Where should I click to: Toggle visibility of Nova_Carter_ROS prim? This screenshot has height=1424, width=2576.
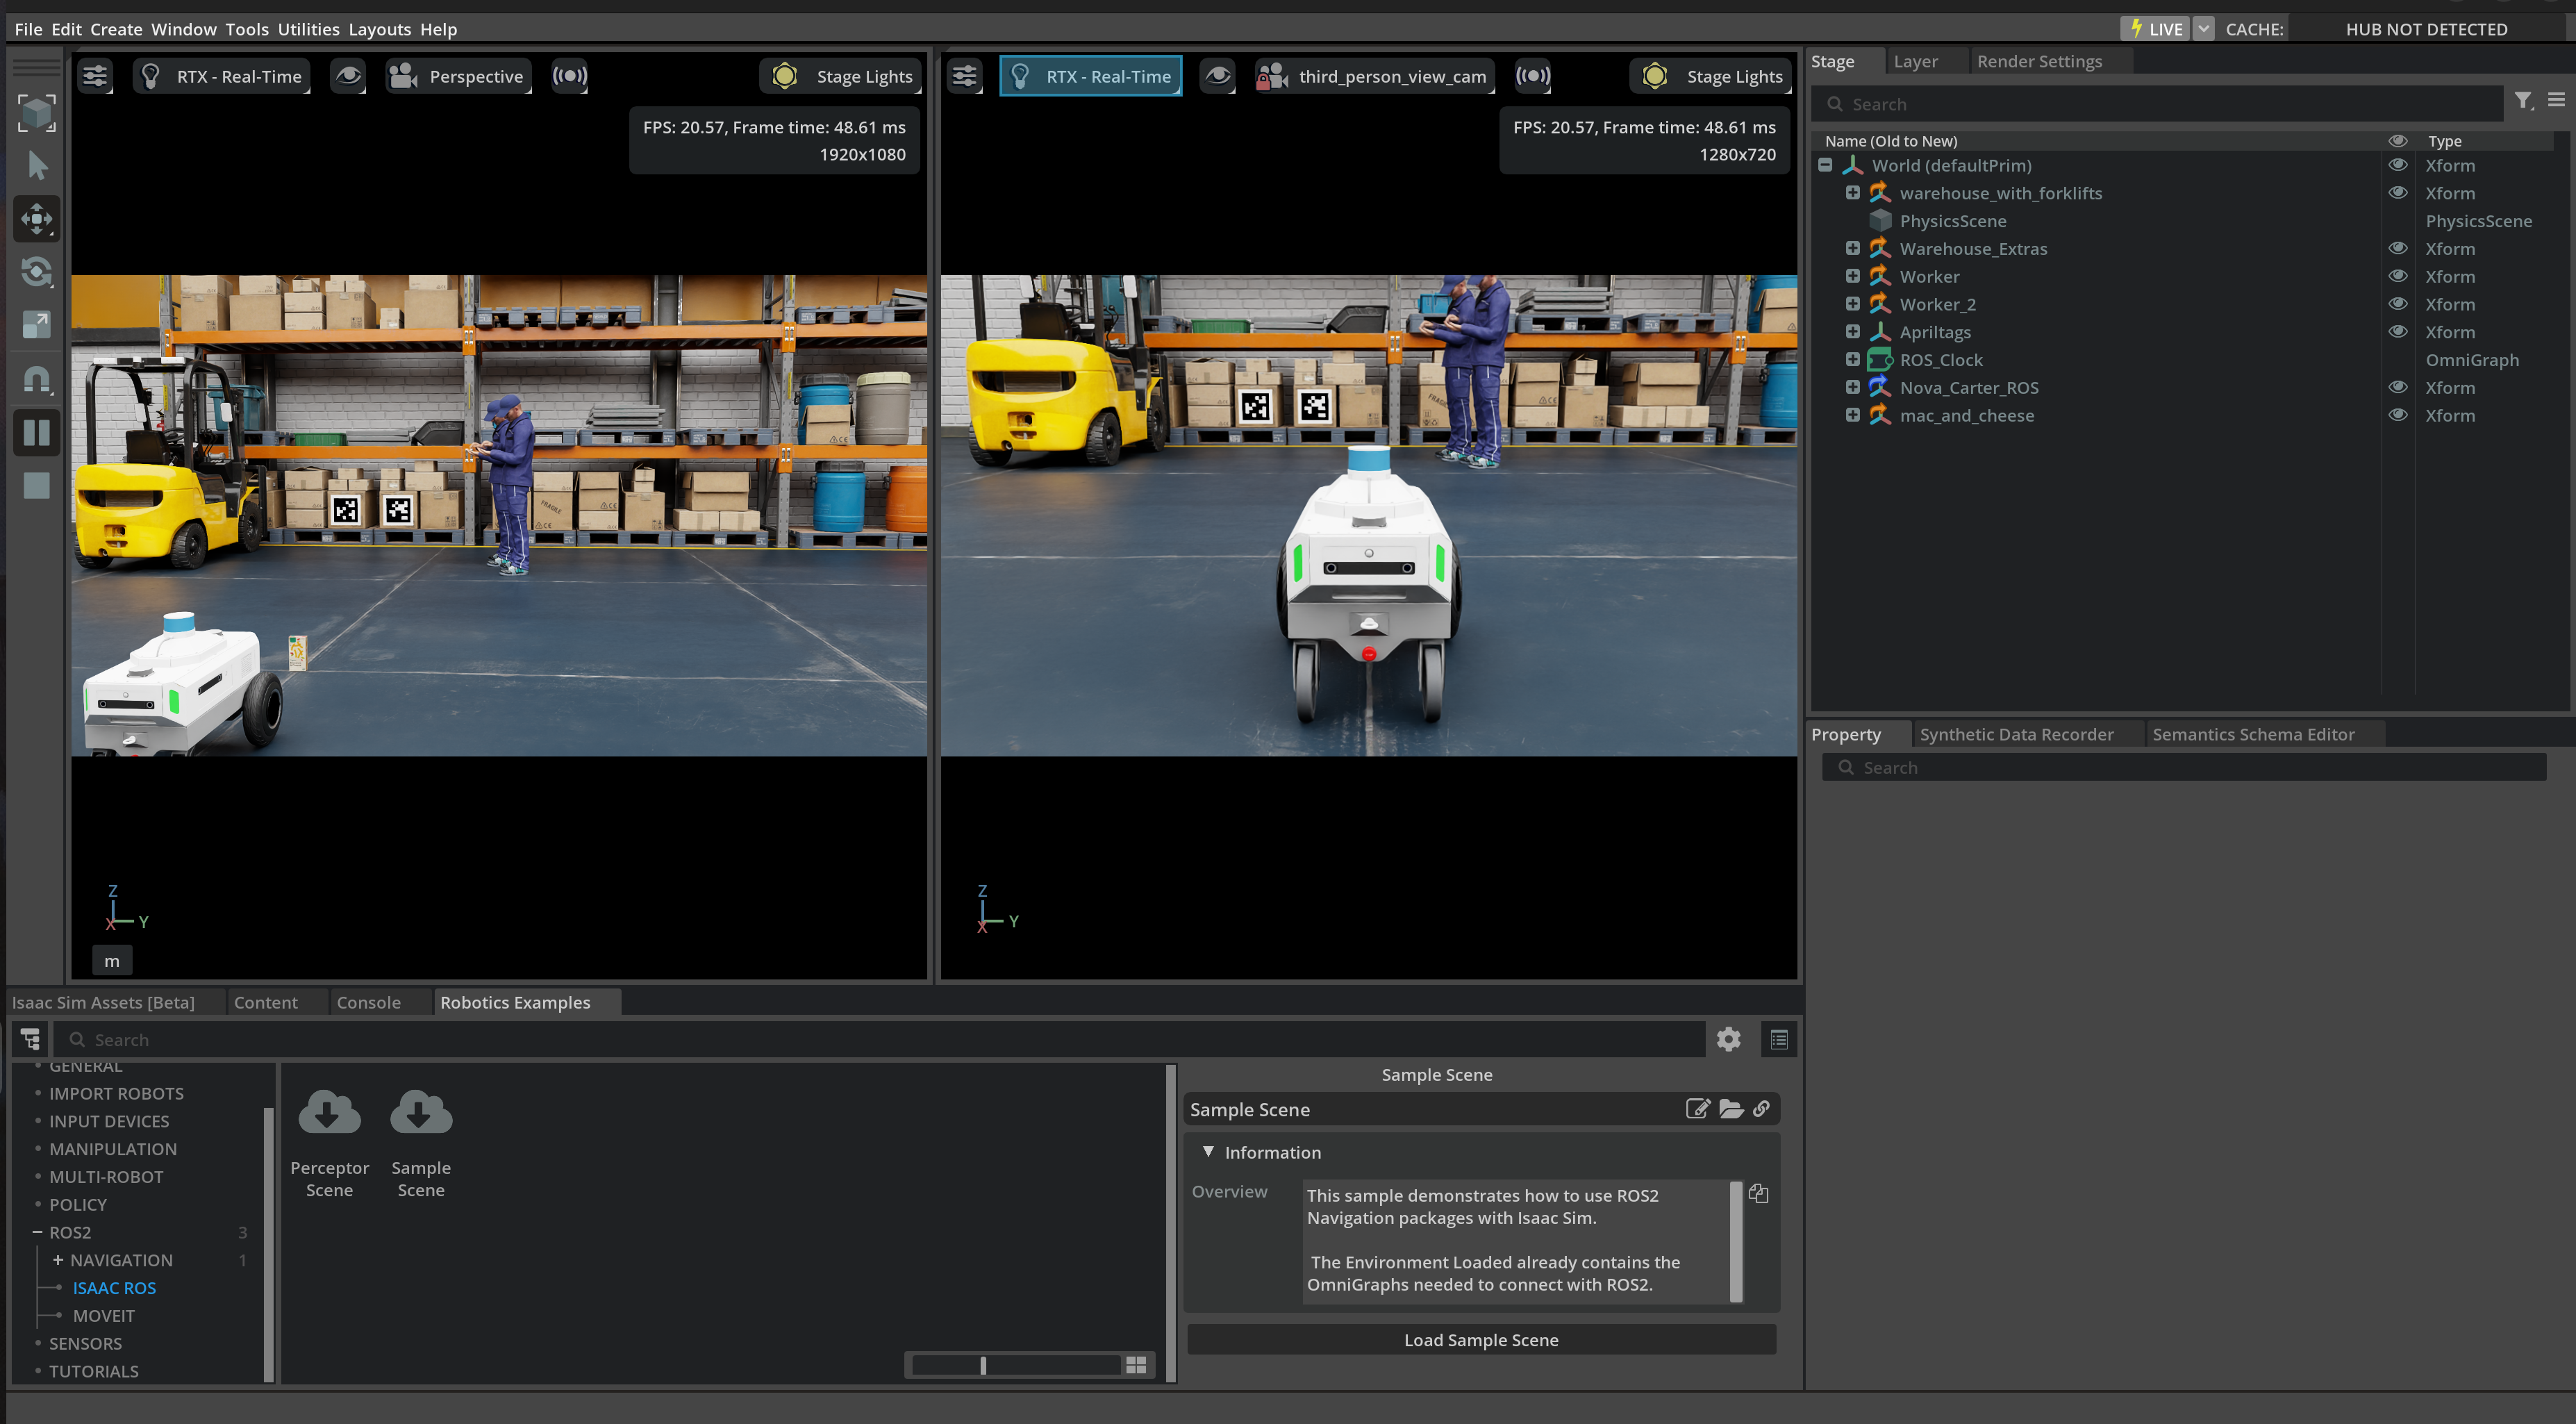click(2398, 387)
